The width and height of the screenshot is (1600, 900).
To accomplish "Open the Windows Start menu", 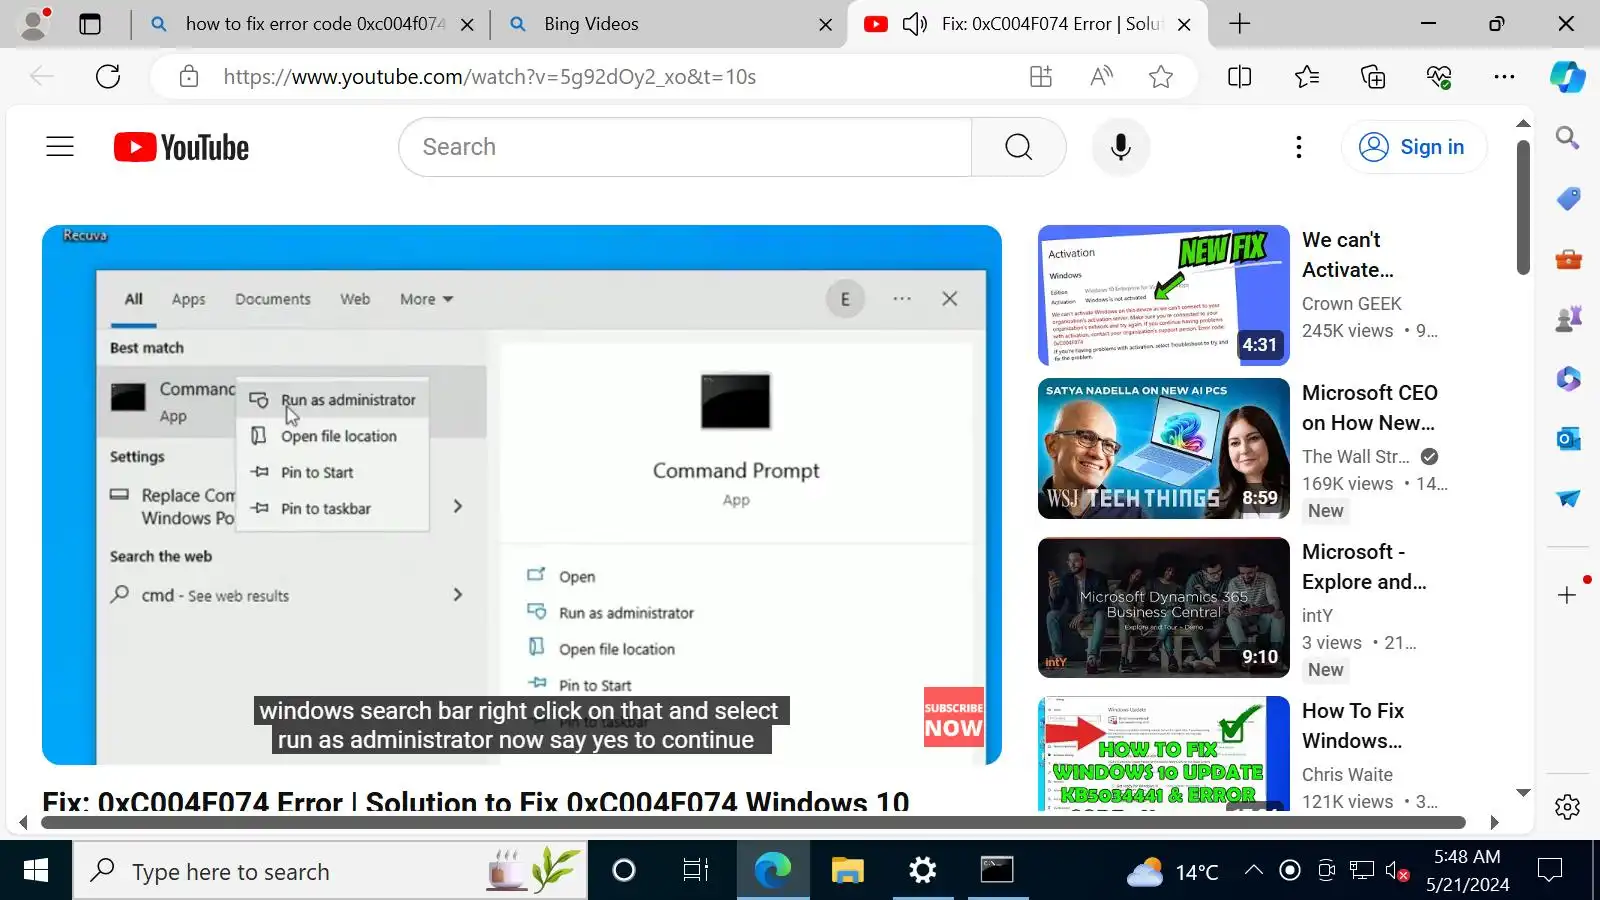I will point(36,871).
